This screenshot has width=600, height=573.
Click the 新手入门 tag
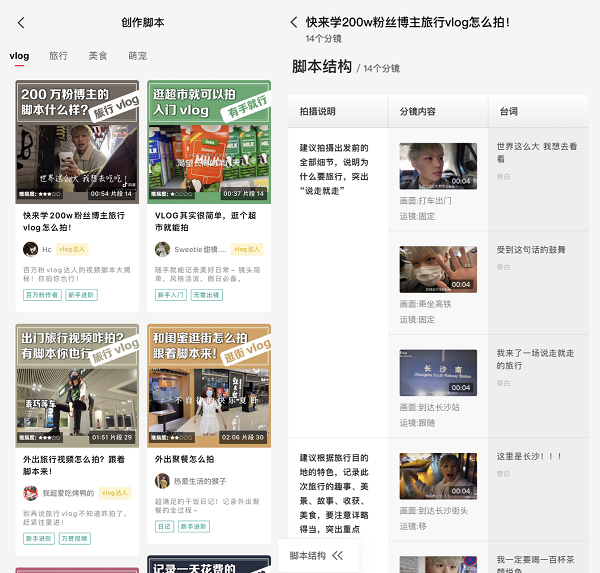tap(171, 295)
